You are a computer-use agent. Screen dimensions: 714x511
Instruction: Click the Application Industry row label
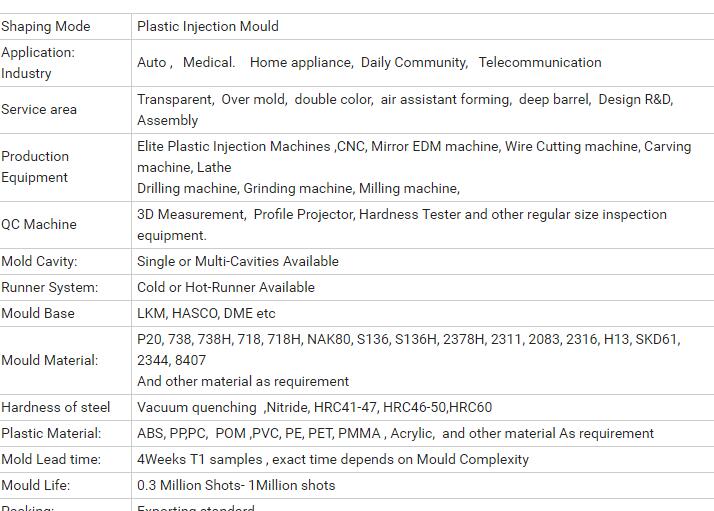(x=38, y=63)
